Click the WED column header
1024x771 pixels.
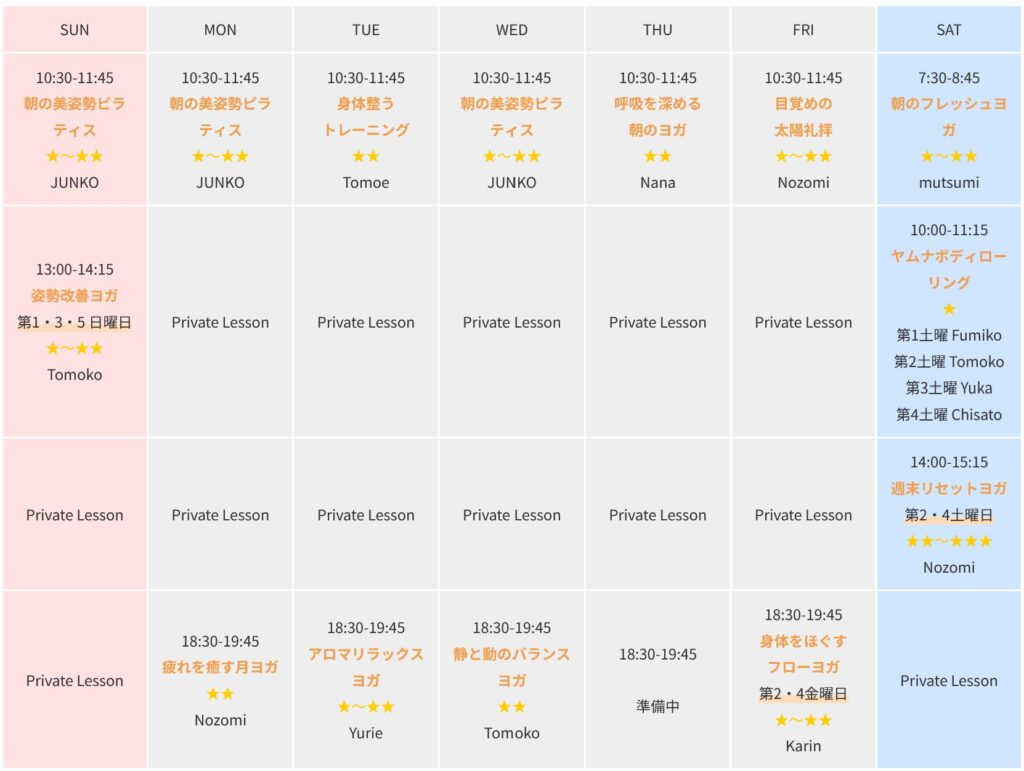click(x=512, y=30)
